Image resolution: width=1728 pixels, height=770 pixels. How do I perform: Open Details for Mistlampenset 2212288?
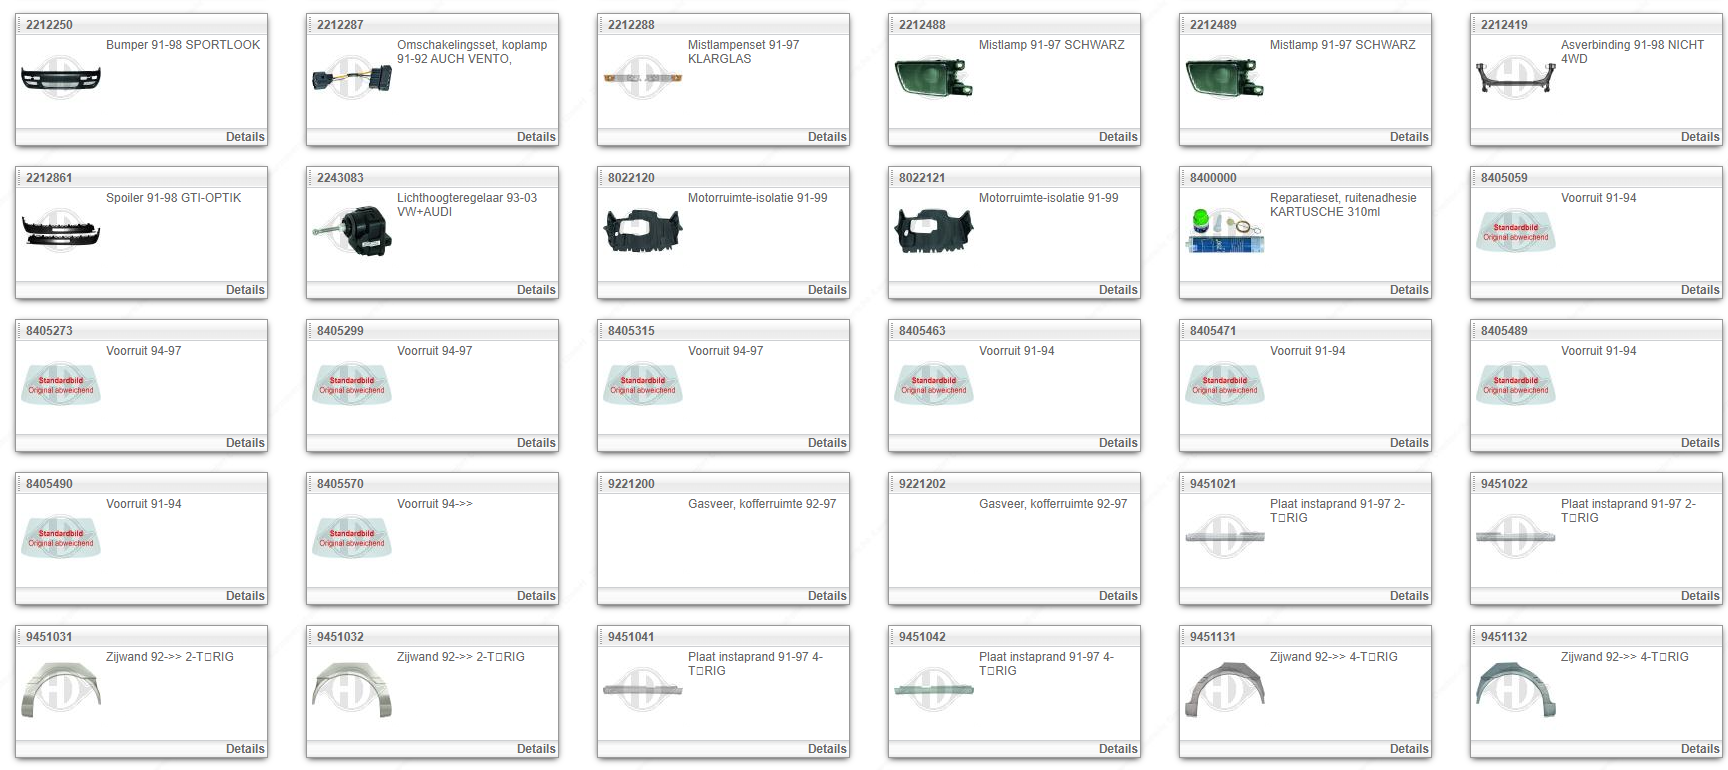tap(827, 137)
